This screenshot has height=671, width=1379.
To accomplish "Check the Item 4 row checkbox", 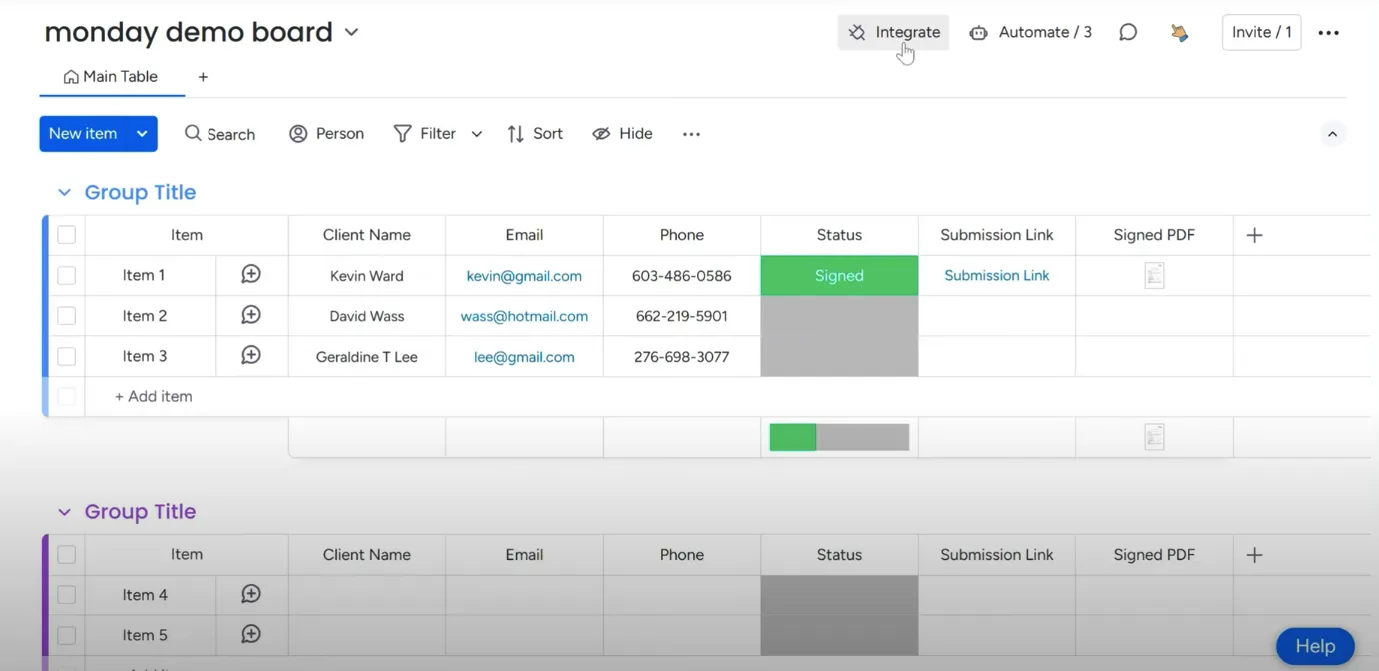I will tap(66, 595).
